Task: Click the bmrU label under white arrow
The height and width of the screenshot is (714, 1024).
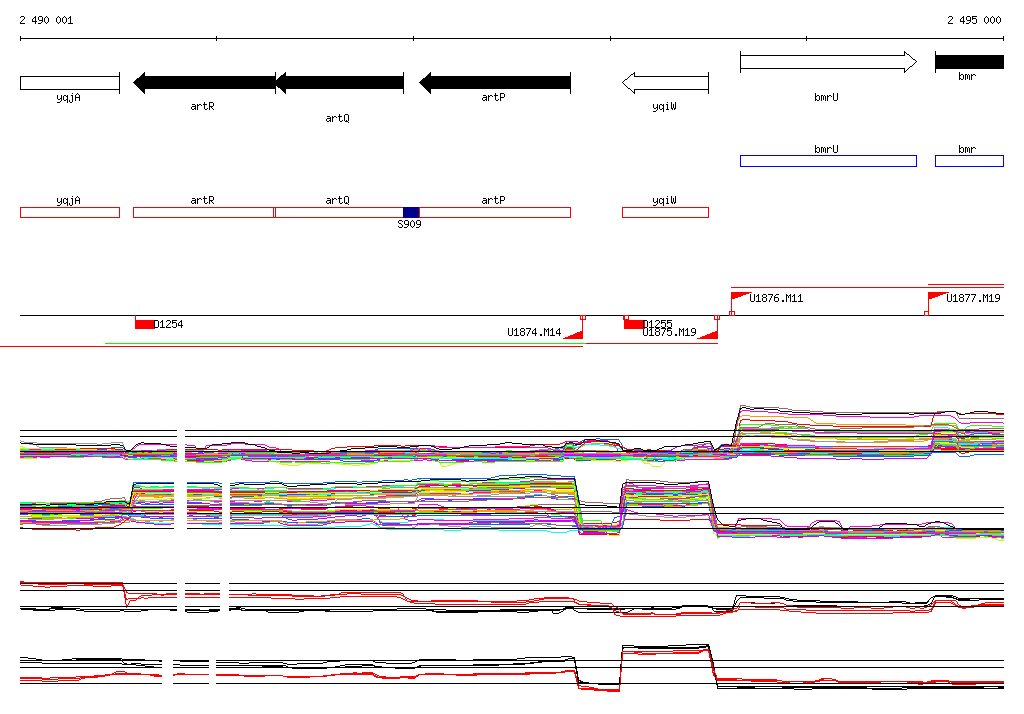Action: pyautogui.click(x=826, y=97)
